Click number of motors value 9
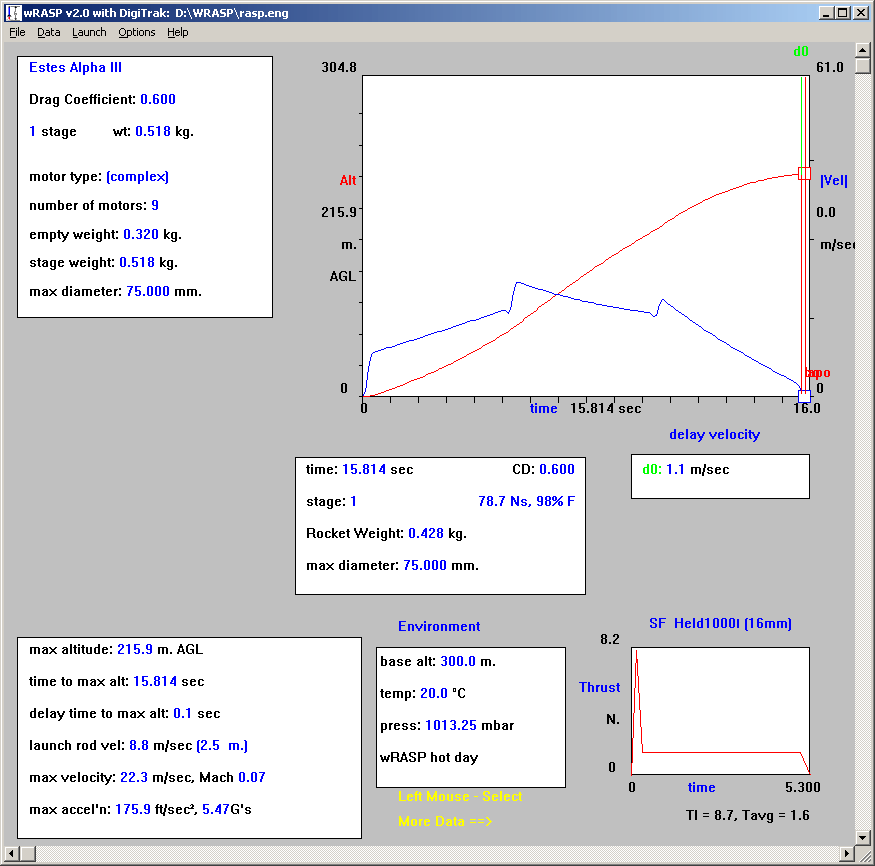Screen dimensions: 875x866 tap(155, 205)
